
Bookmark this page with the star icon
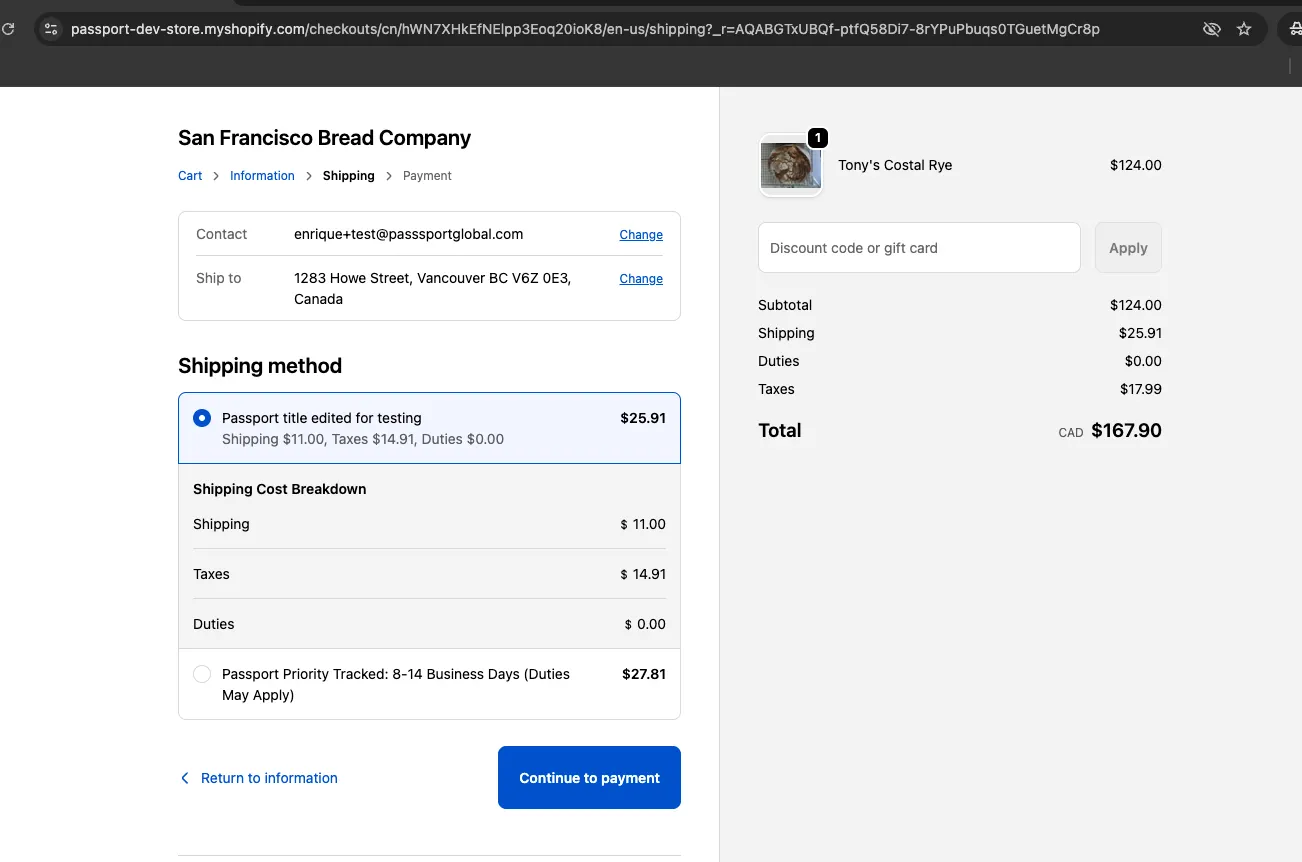1244,29
